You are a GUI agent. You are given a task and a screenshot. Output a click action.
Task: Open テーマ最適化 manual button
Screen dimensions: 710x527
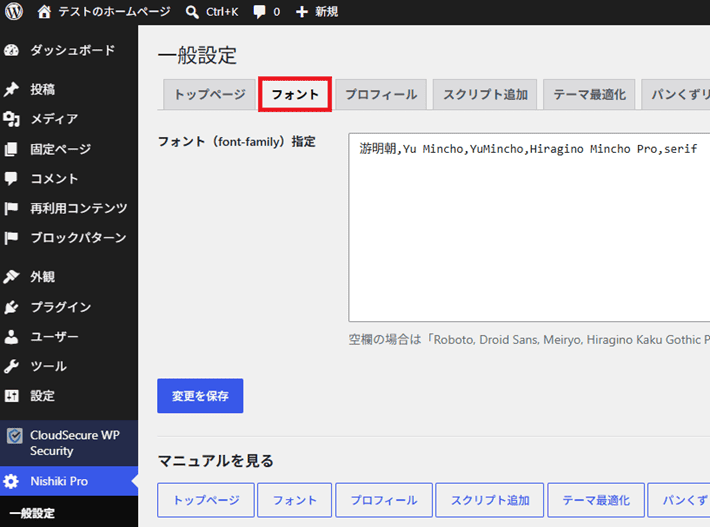coord(596,500)
